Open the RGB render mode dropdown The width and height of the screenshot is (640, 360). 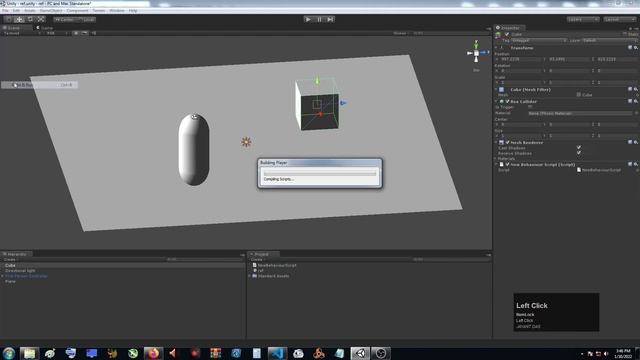(x=56, y=33)
